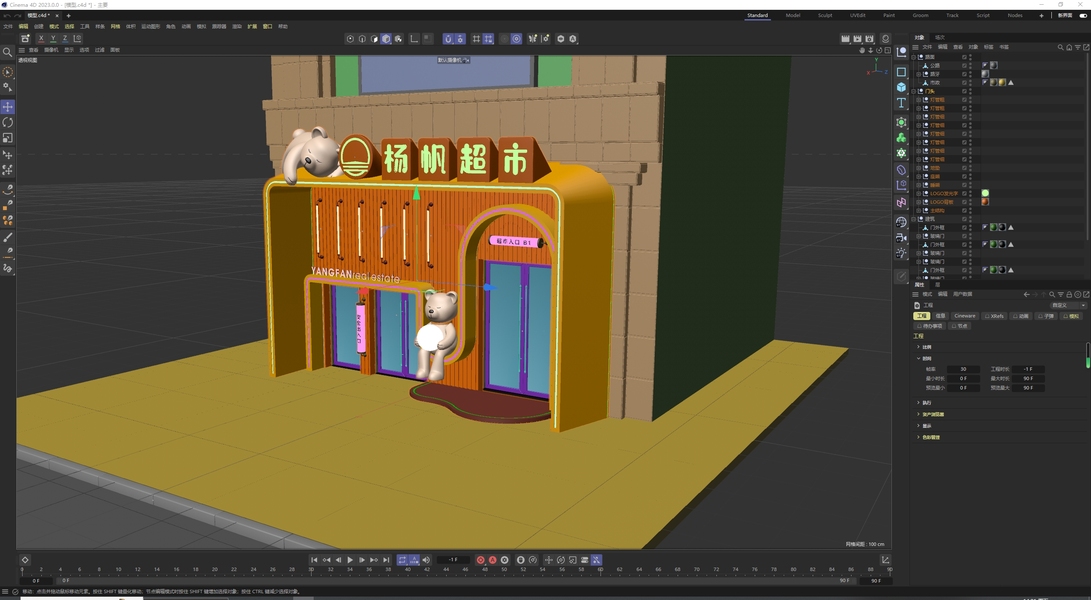This screenshot has width=1091, height=600.
Task: Open render settings gear-clapperboard icon
Action: coord(870,39)
